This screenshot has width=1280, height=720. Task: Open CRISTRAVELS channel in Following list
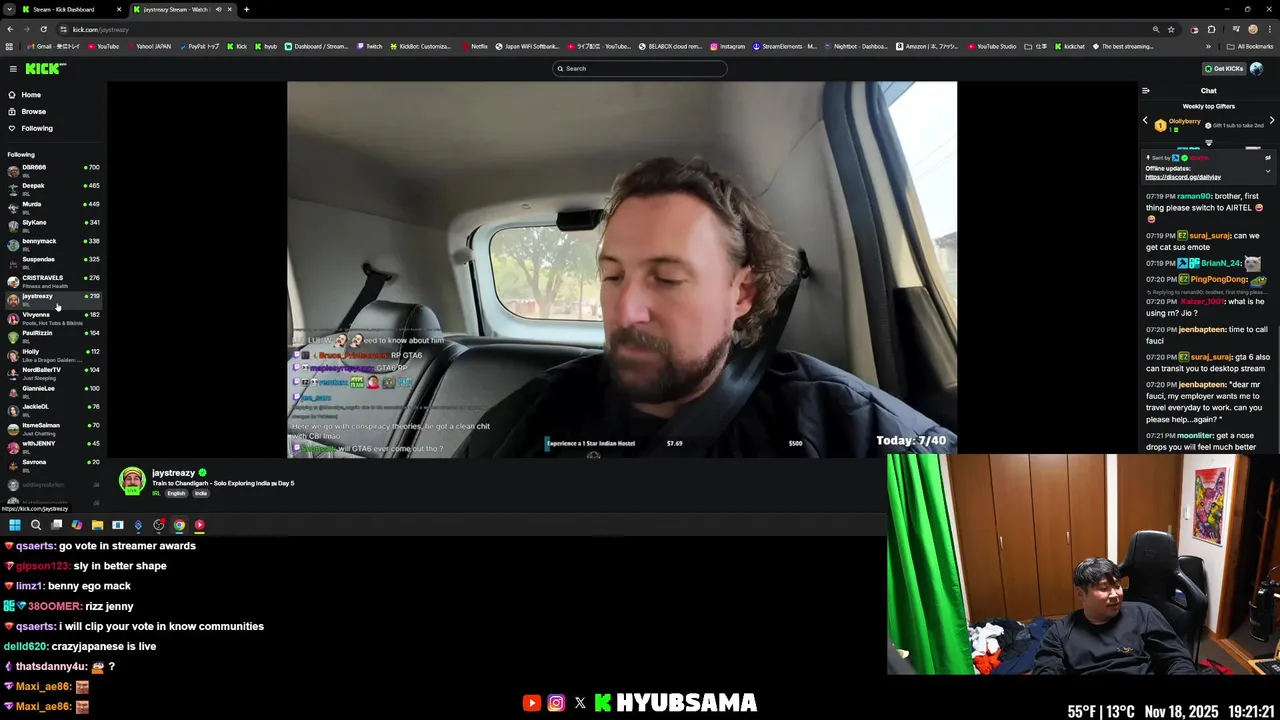52,281
